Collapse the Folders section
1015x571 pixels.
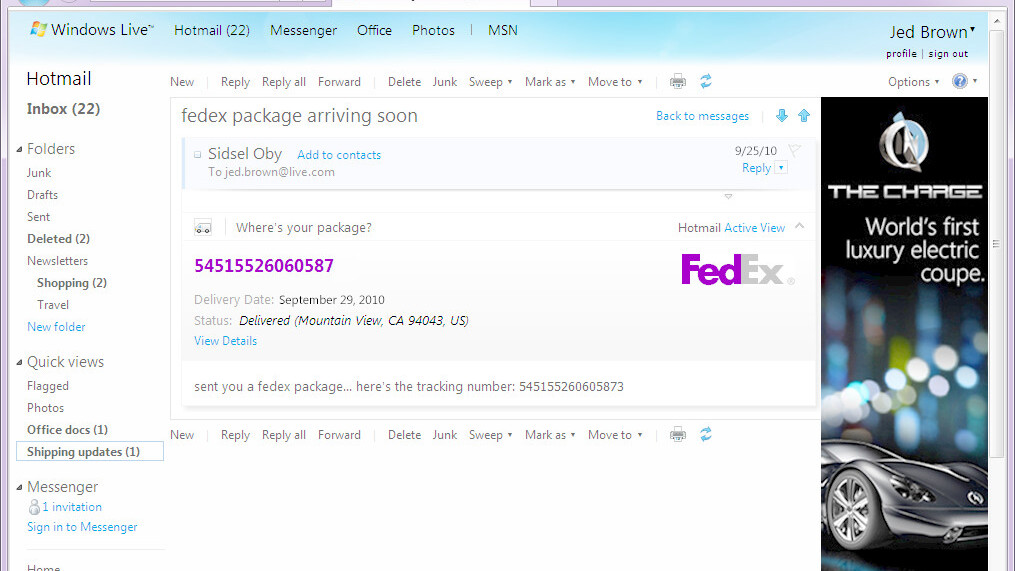[x=19, y=150]
